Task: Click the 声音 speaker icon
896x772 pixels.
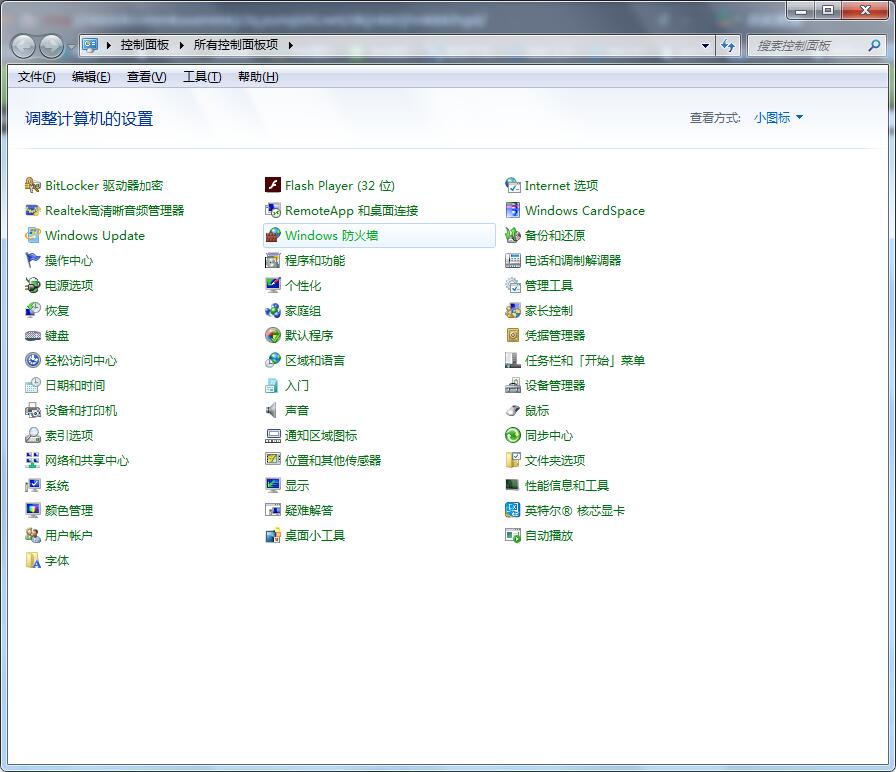Action: tap(273, 410)
